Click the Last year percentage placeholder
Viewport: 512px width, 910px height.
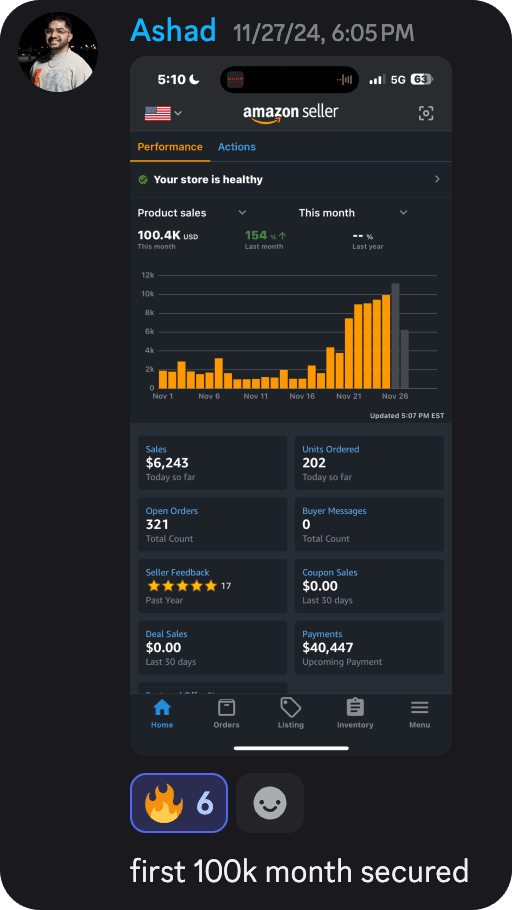(363, 236)
